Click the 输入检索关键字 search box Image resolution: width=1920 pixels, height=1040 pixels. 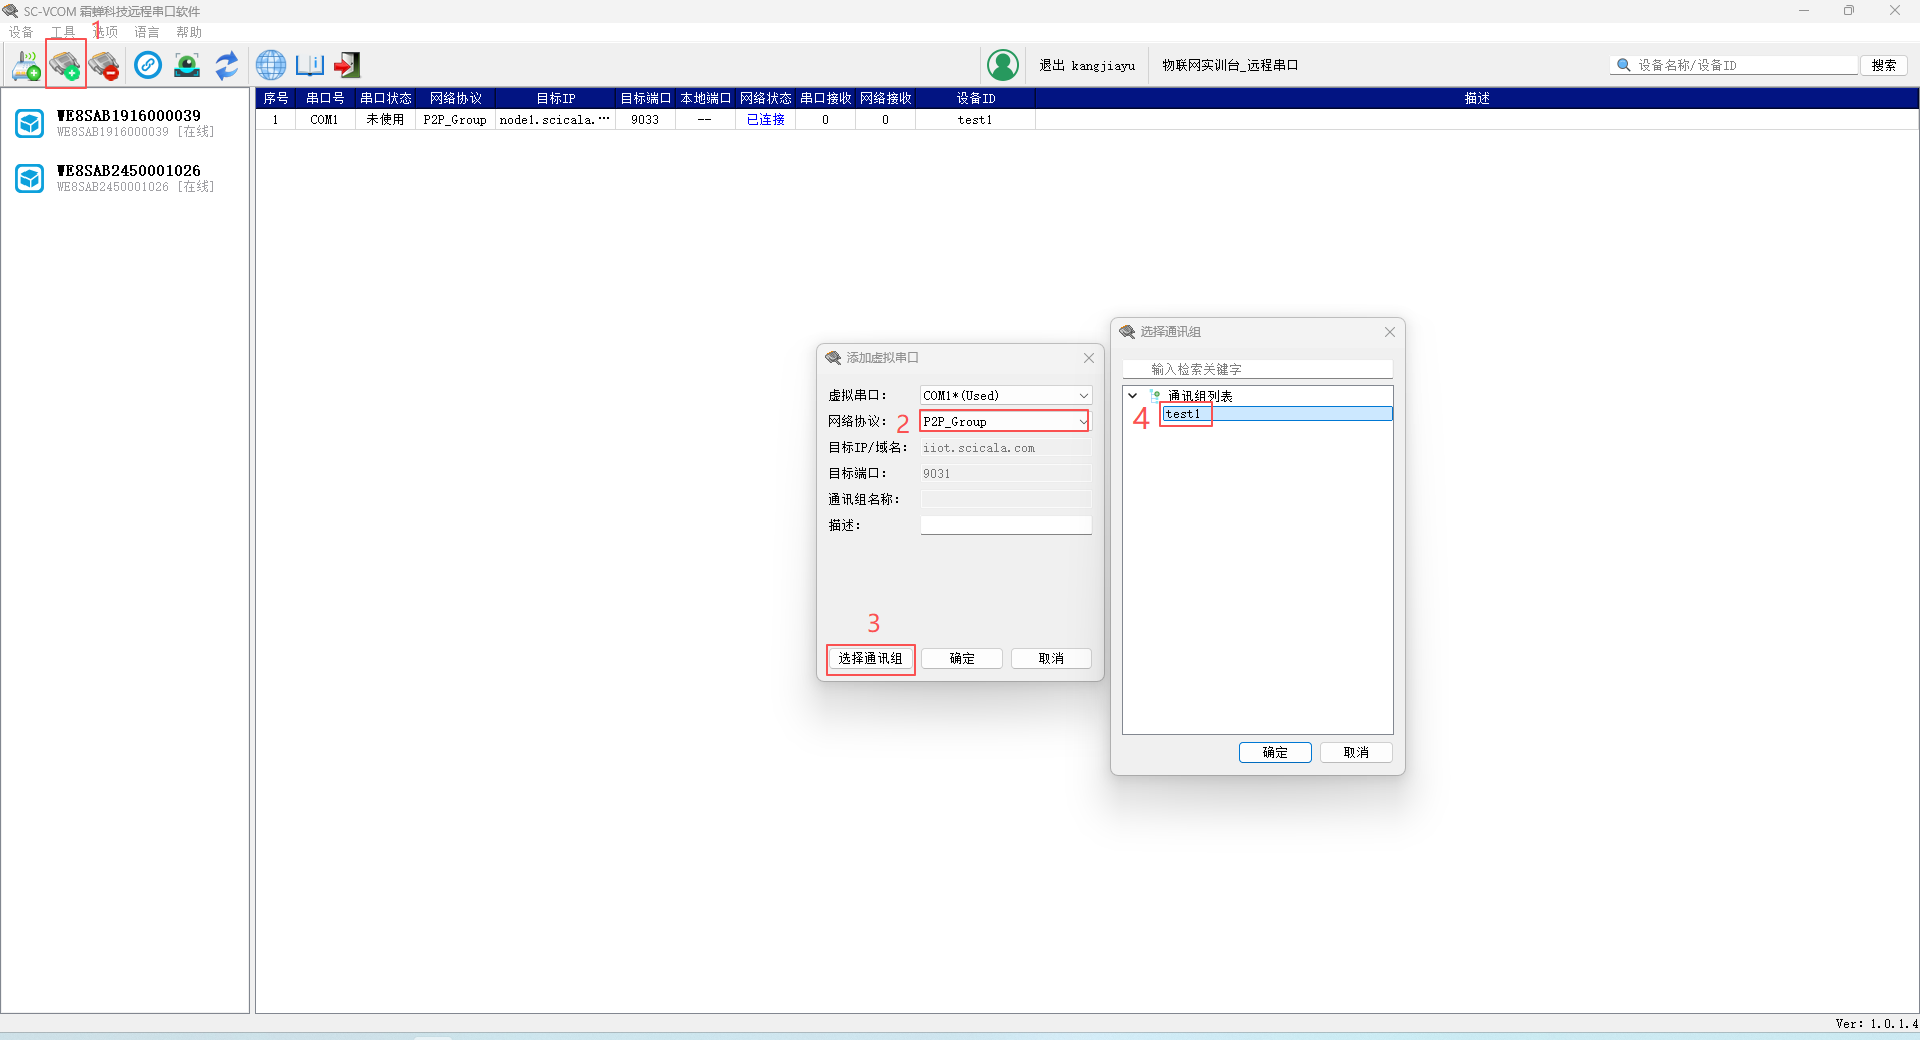pos(1257,370)
